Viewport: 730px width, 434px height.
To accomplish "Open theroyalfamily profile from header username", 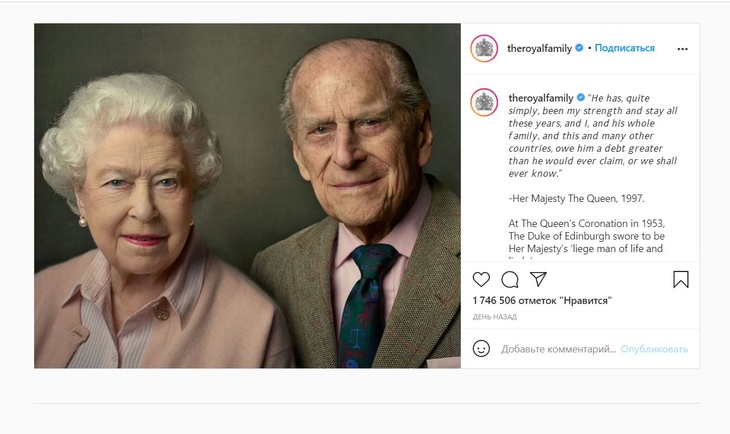I will click(540, 48).
